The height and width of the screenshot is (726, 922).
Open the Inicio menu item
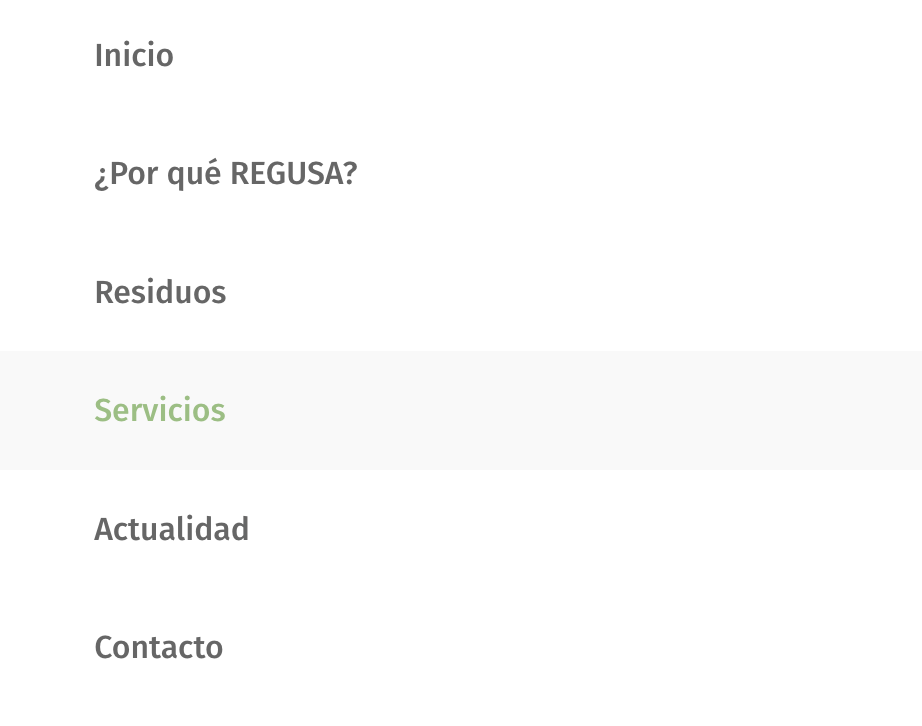click(x=134, y=56)
